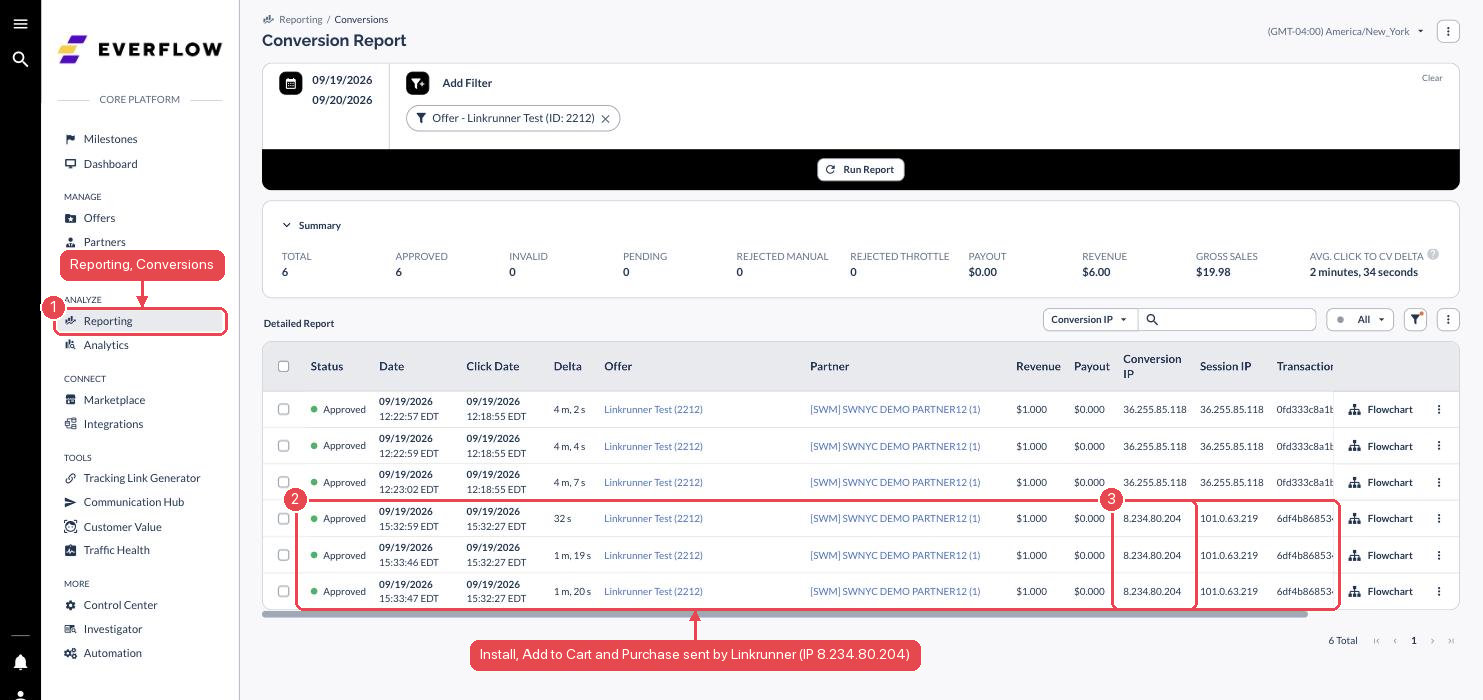Open row actions menu for 12:22:57 EDT conversion
Screen dimensions: 1483x700
click(1439, 409)
